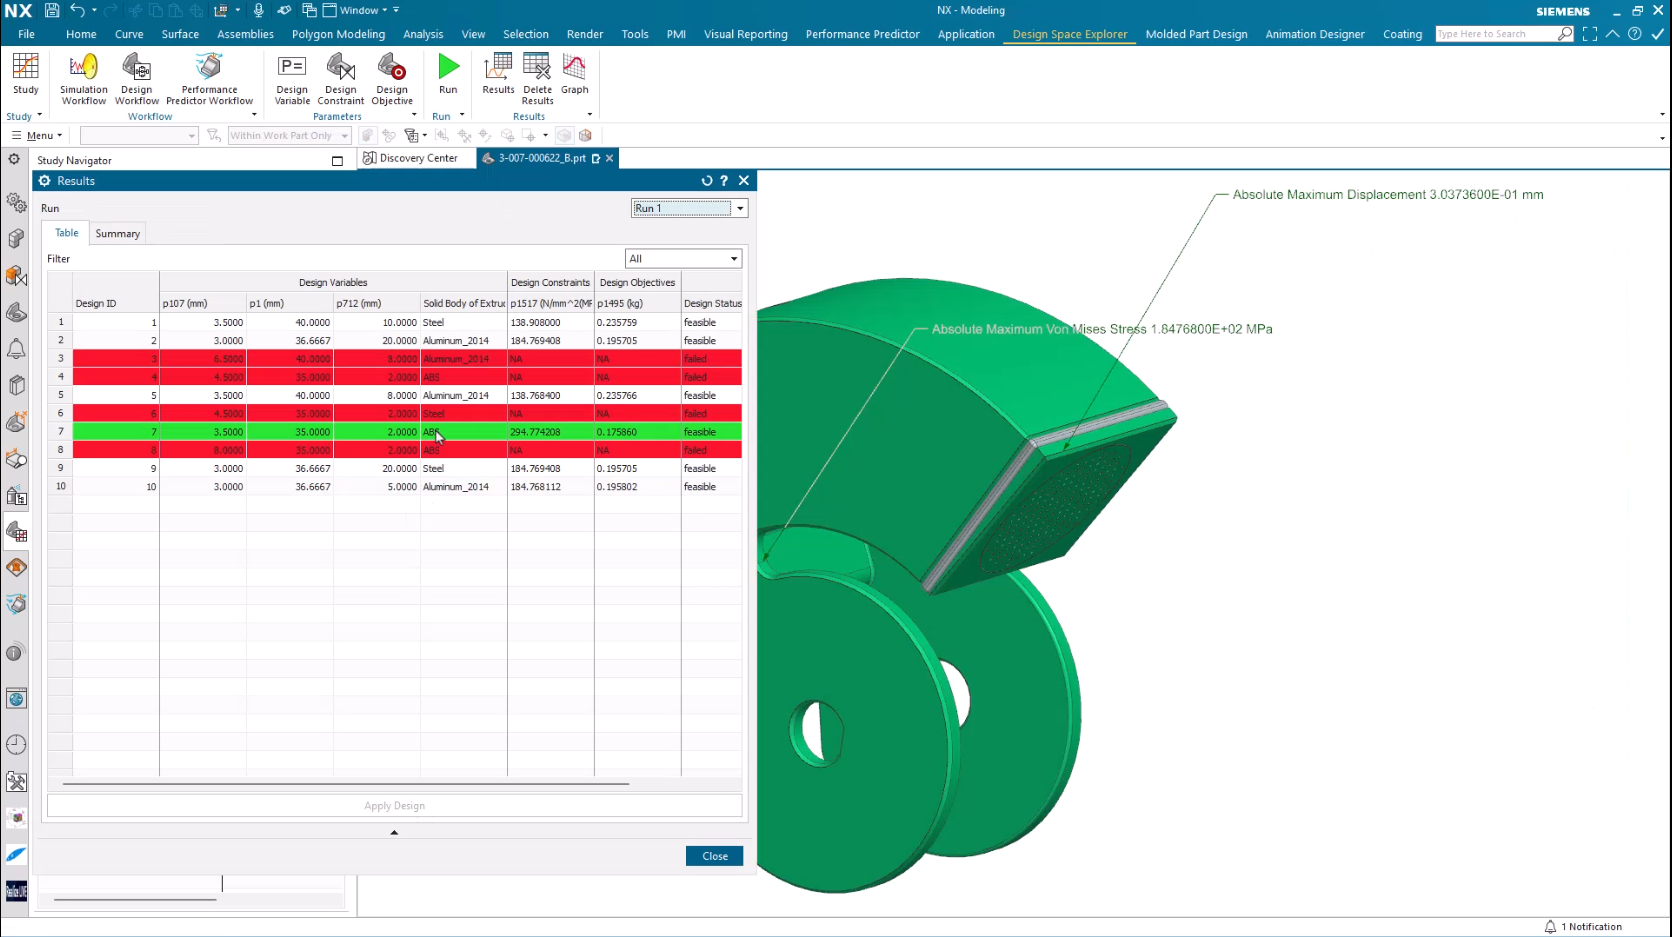Screen dimensions: 1672x937
Task: Collapse the panel with the up arrow
Action: coord(394,832)
